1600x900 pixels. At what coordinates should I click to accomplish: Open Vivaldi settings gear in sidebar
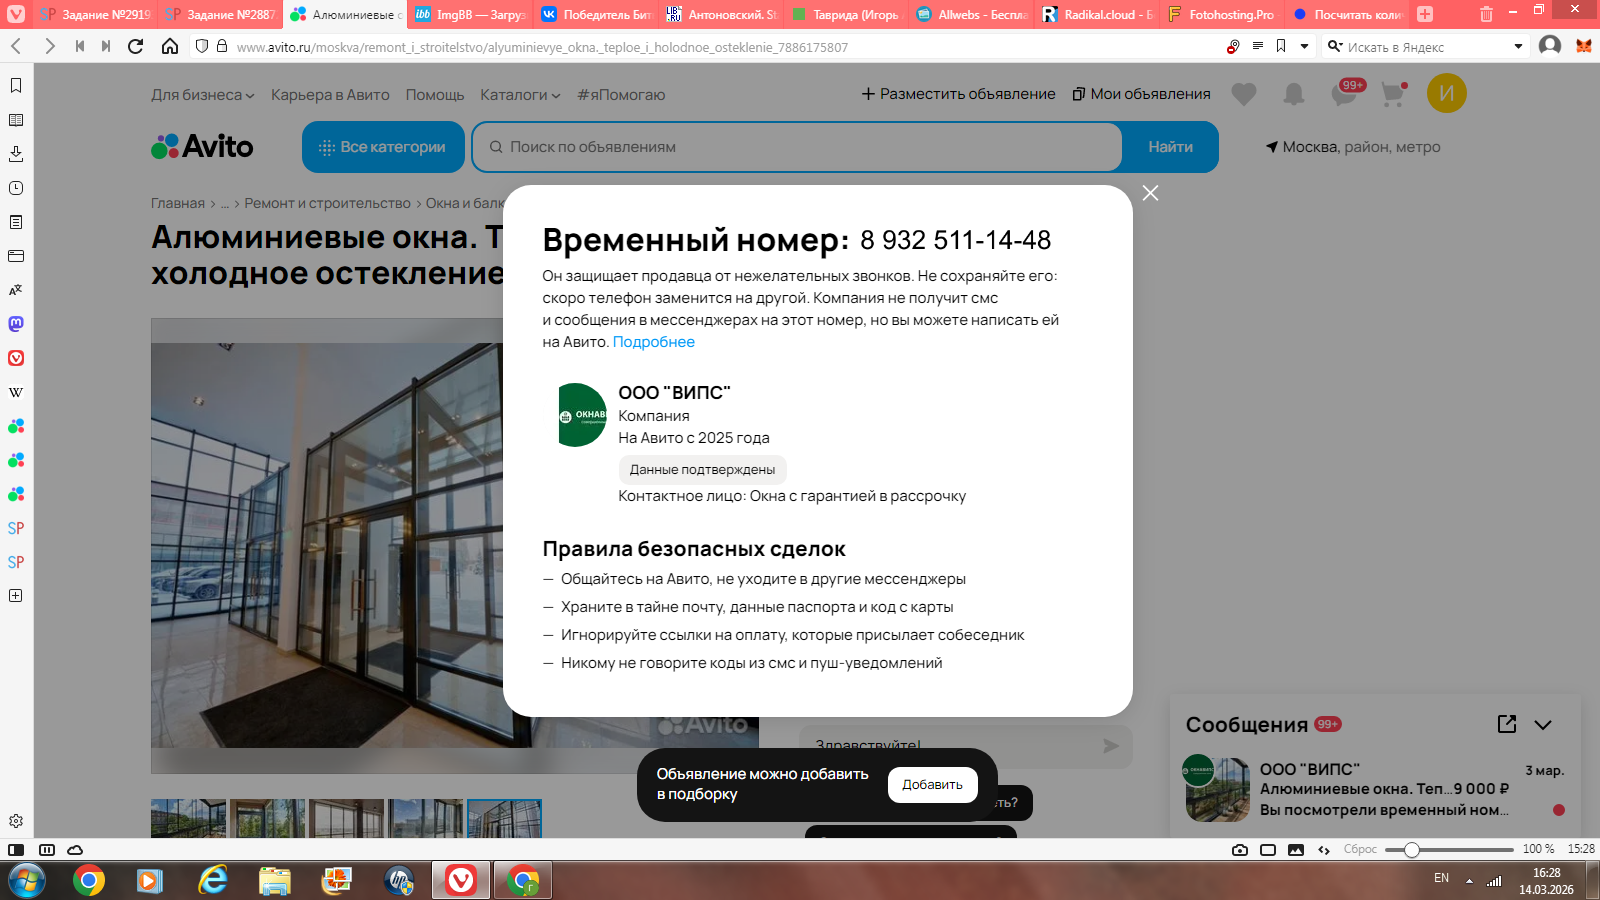tap(16, 821)
